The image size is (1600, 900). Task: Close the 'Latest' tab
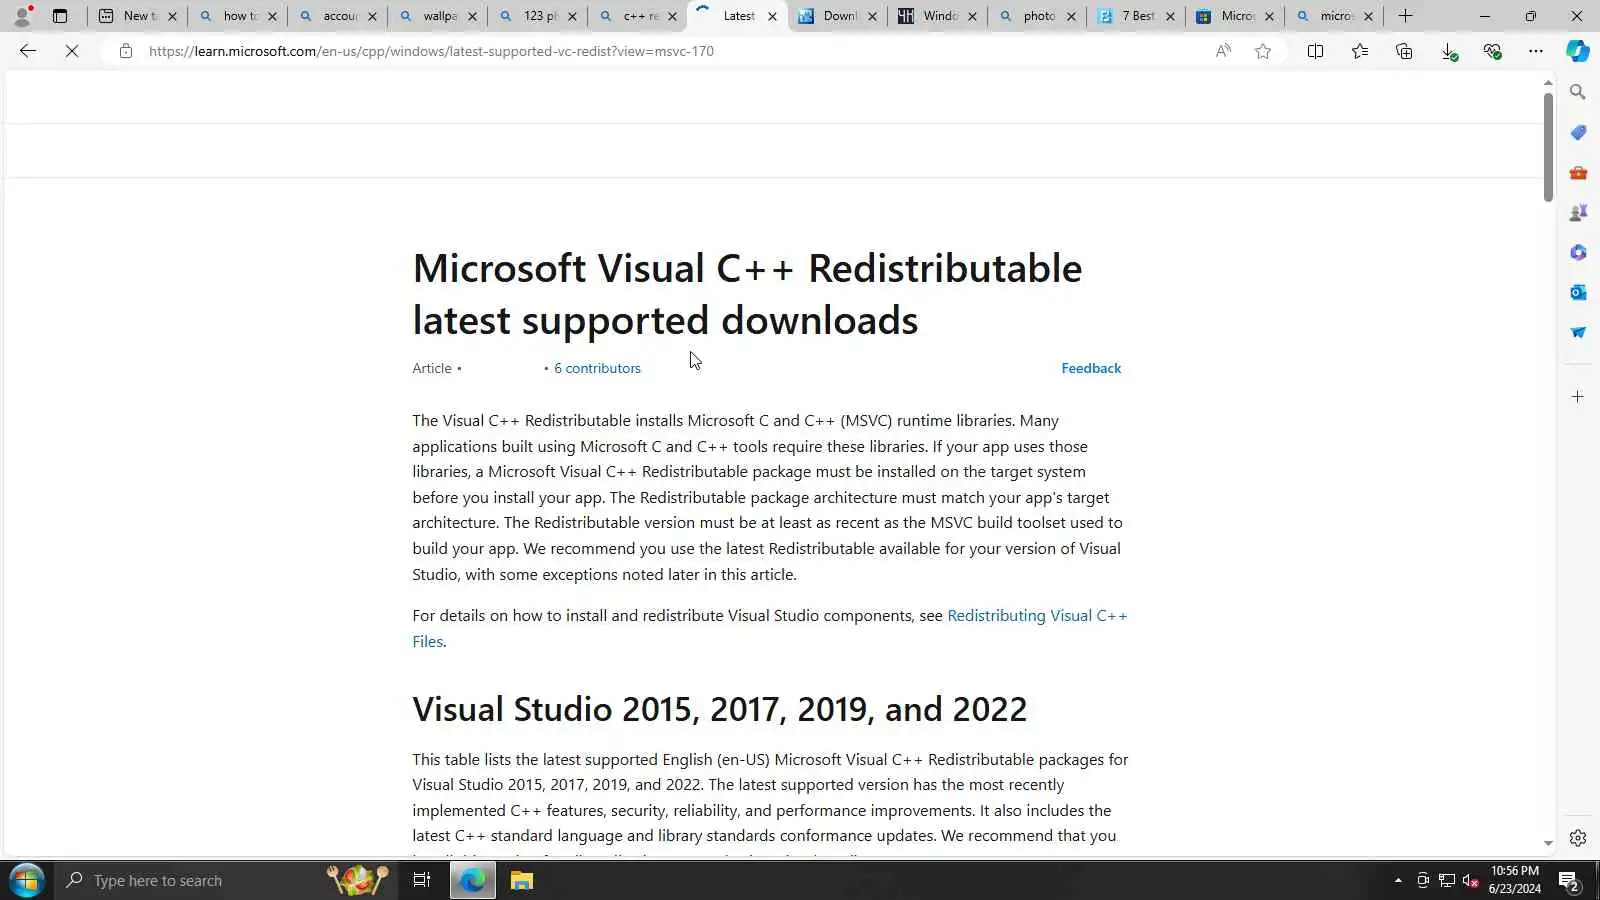[772, 16]
